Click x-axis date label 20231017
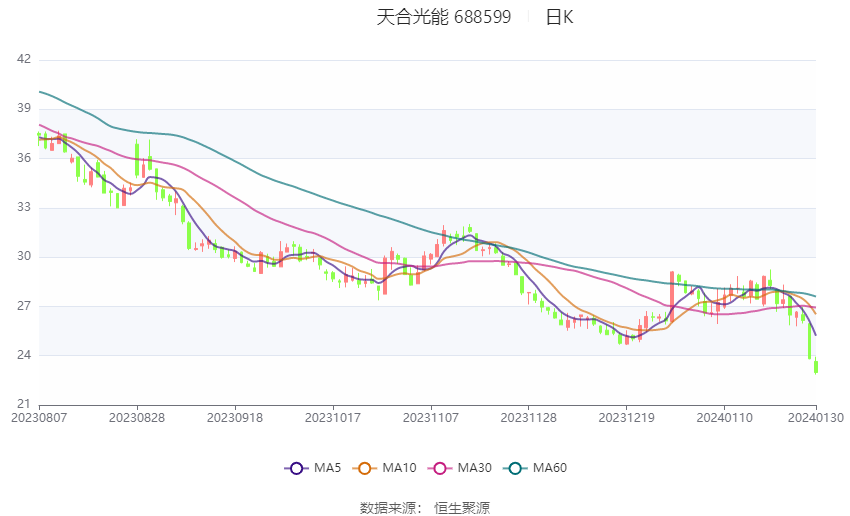The height and width of the screenshot is (516, 850). [x=333, y=418]
